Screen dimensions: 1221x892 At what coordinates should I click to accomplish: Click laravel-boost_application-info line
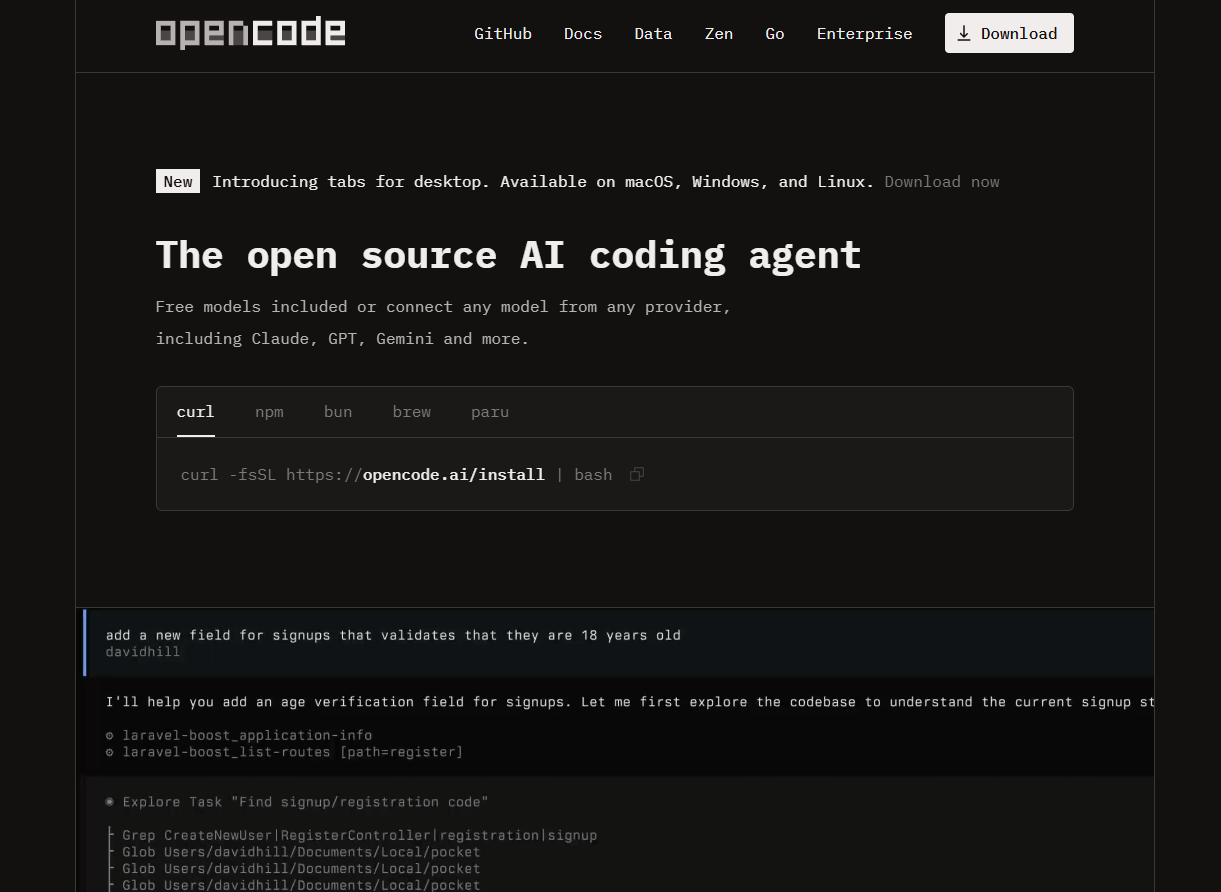click(x=239, y=735)
